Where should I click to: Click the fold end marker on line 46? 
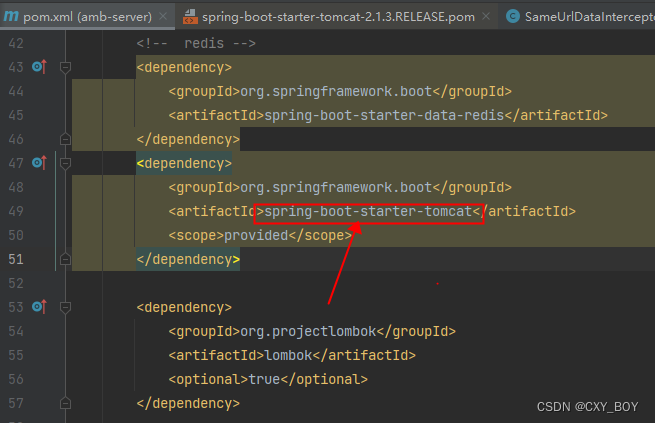(66, 139)
